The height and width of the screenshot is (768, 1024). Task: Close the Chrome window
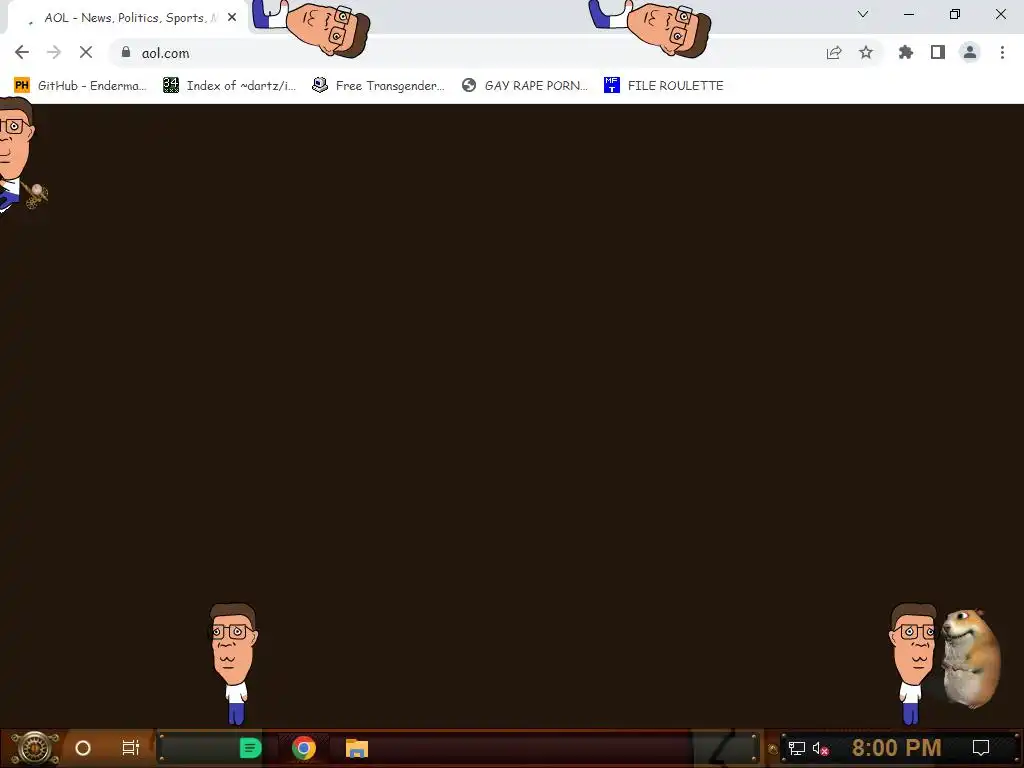pos(1000,14)
